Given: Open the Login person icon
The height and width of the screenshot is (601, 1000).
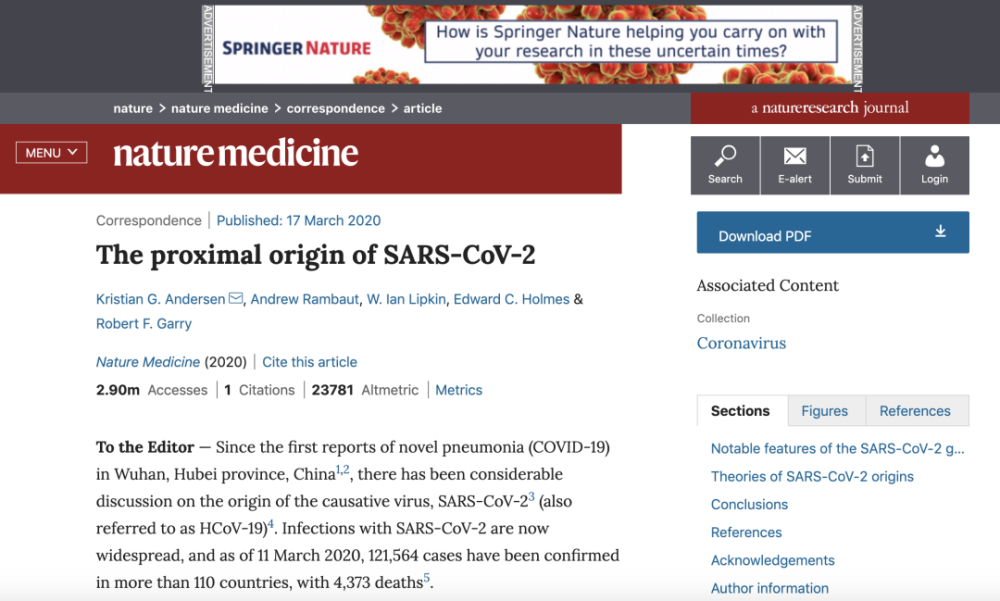Looking at the screenshot, I should 934,156.
